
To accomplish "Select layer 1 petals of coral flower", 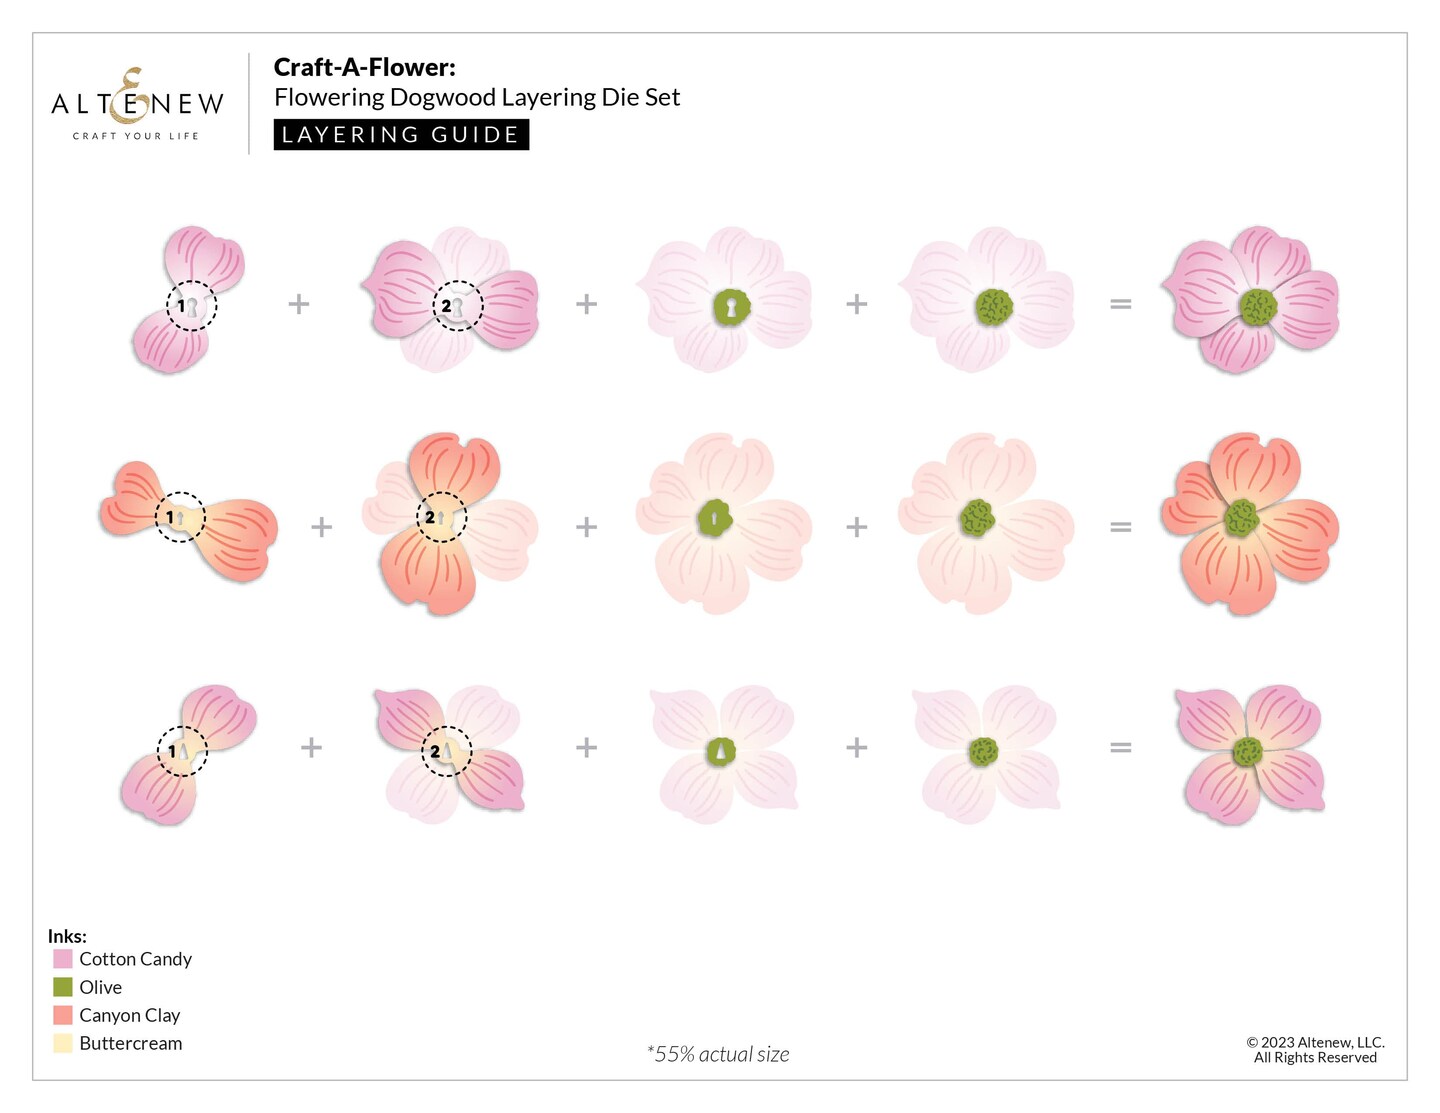I will 188,522.
